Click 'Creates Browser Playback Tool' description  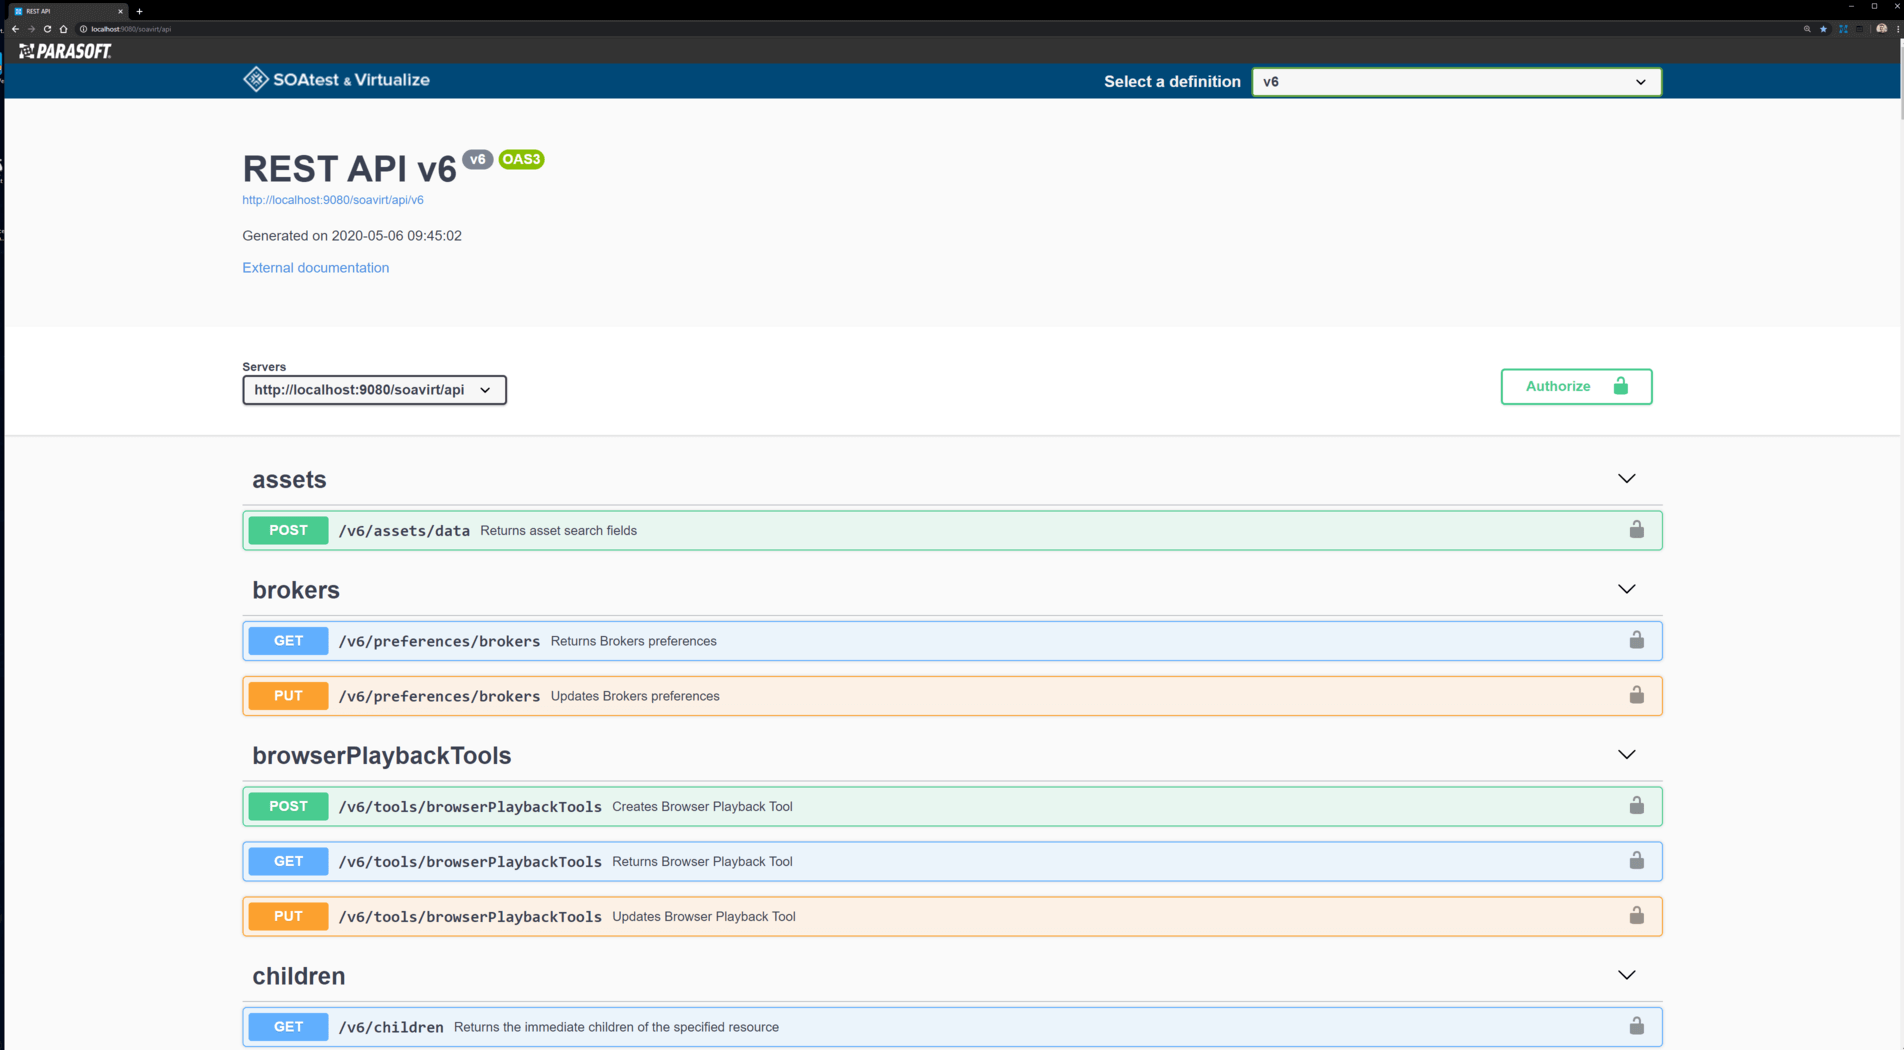pos(702,807)
